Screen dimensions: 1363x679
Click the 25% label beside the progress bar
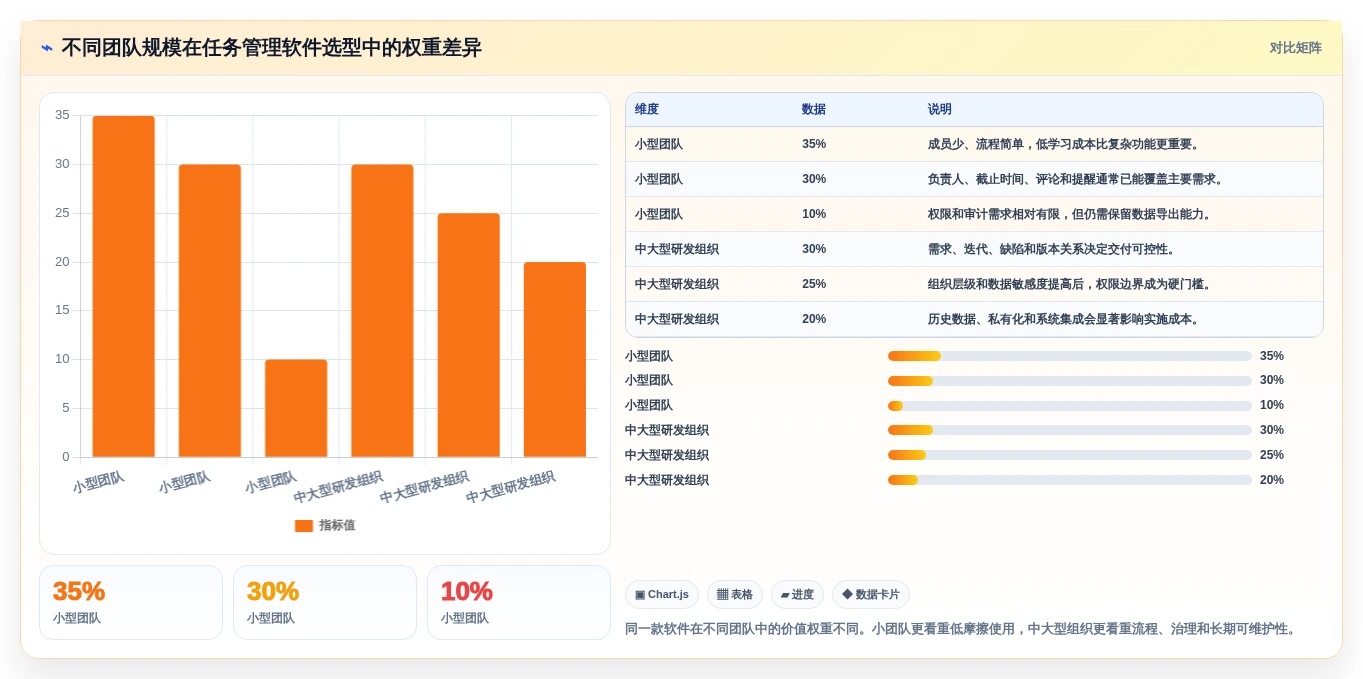click(x=1272, y=455)
